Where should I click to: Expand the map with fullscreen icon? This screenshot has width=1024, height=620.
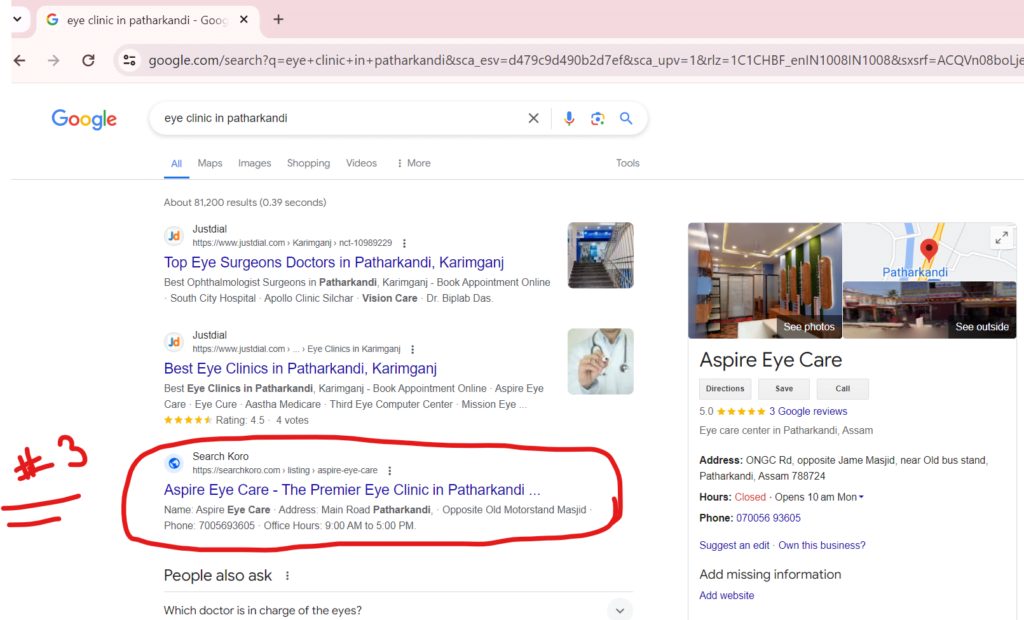1000,237
